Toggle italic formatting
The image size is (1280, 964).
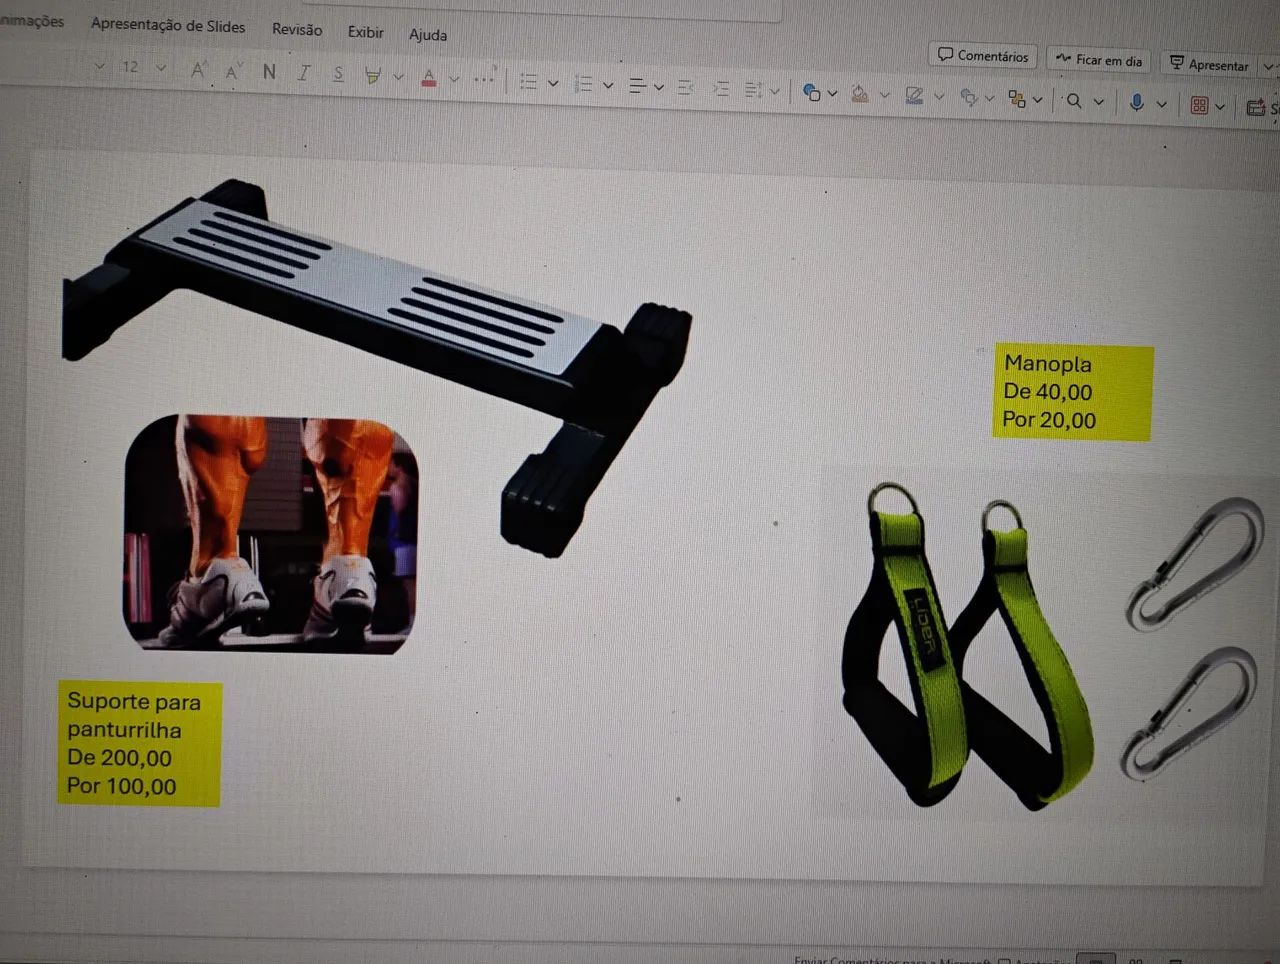coord(303,73)
